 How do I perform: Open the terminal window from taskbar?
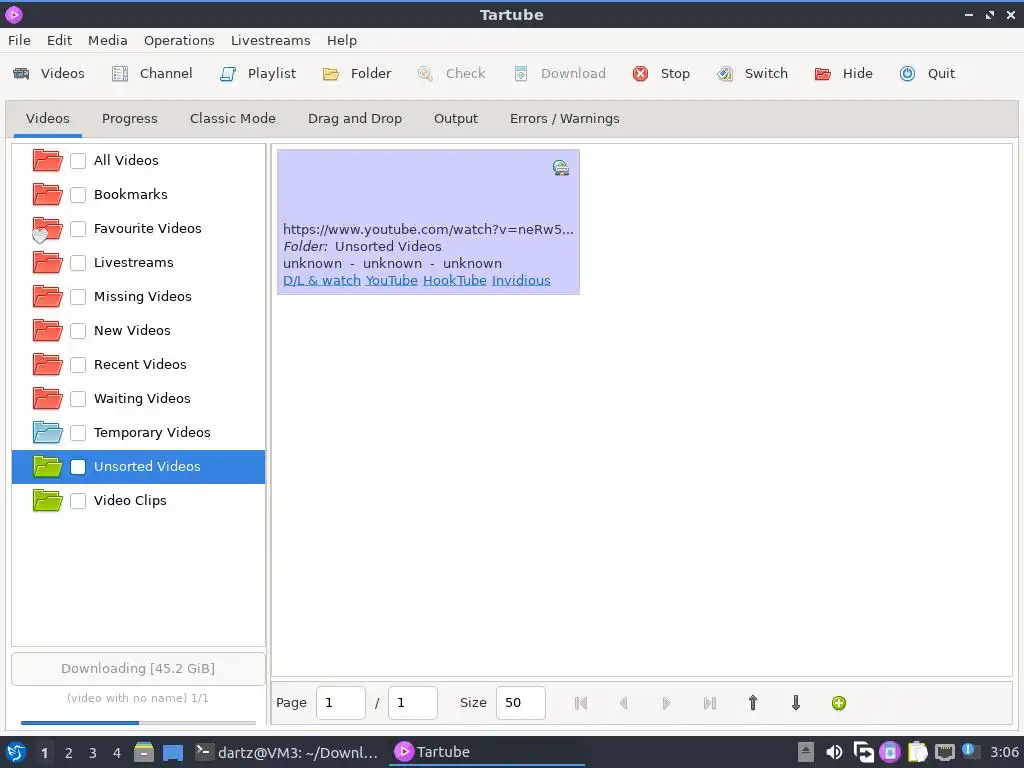287,752
